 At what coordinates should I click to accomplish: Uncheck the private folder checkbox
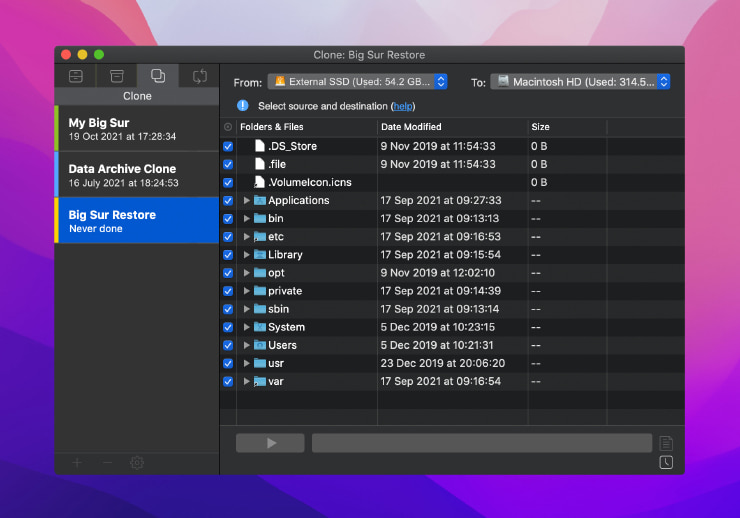(x=228, y=291)
